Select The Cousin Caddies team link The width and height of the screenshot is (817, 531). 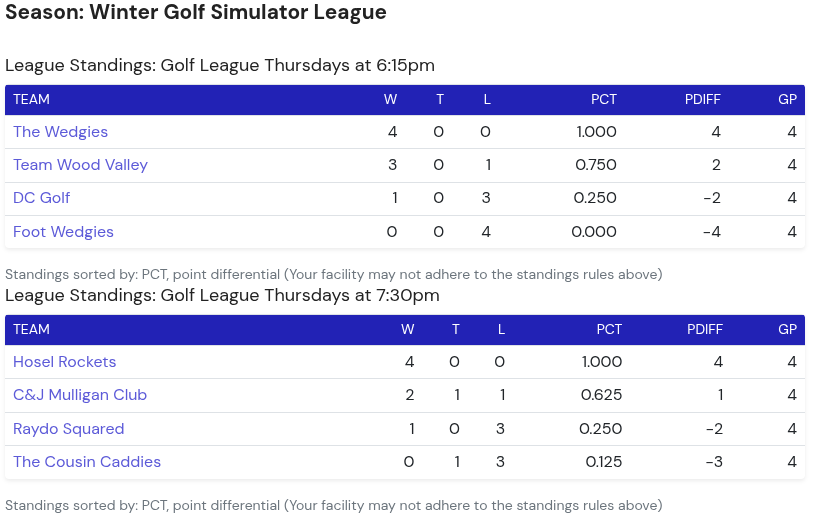pyautogui.click(x=87, y=462)
